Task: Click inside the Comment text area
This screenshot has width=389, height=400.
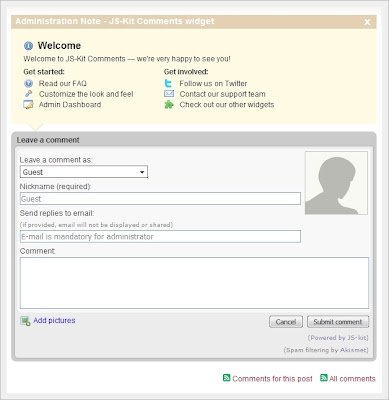Action: [194, 283]
